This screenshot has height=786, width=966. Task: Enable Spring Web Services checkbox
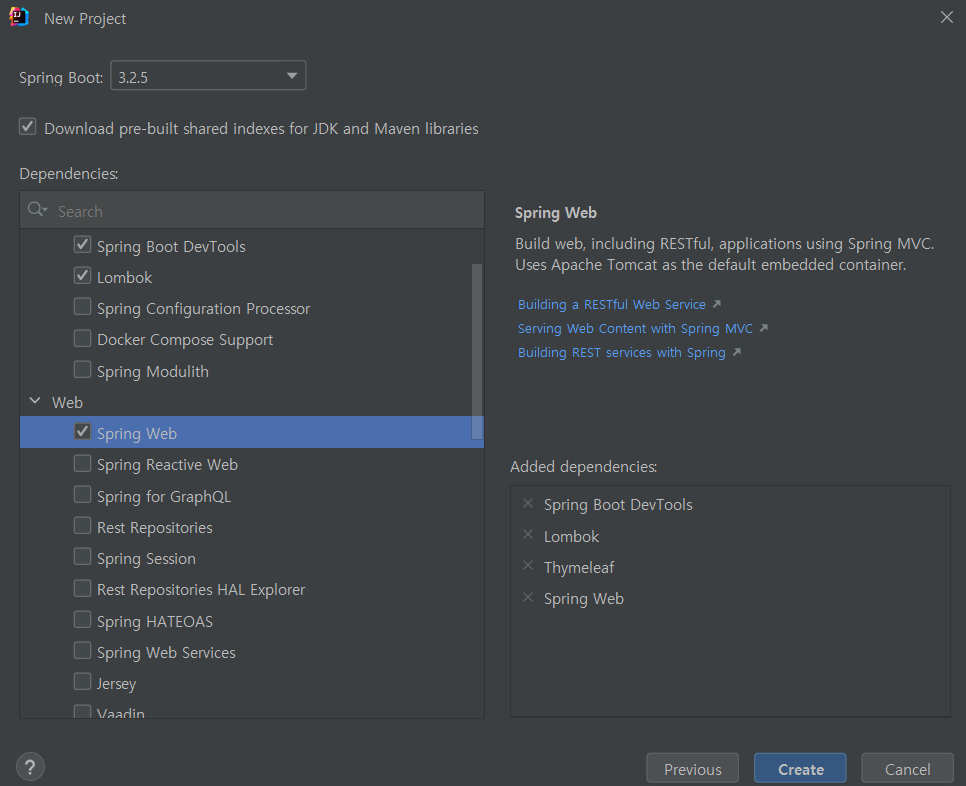[x=83, y=650]
